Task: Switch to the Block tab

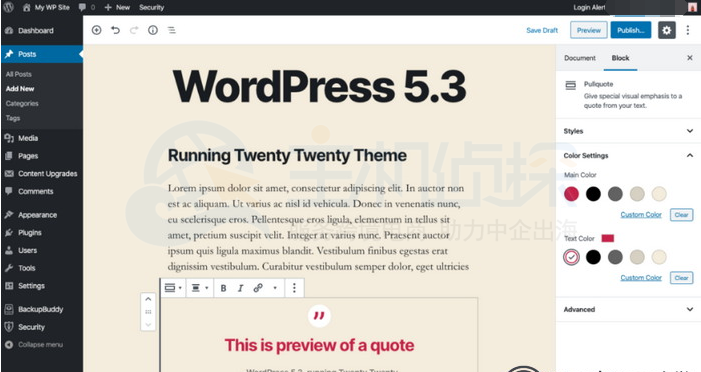Action: [x=620, y=58]
